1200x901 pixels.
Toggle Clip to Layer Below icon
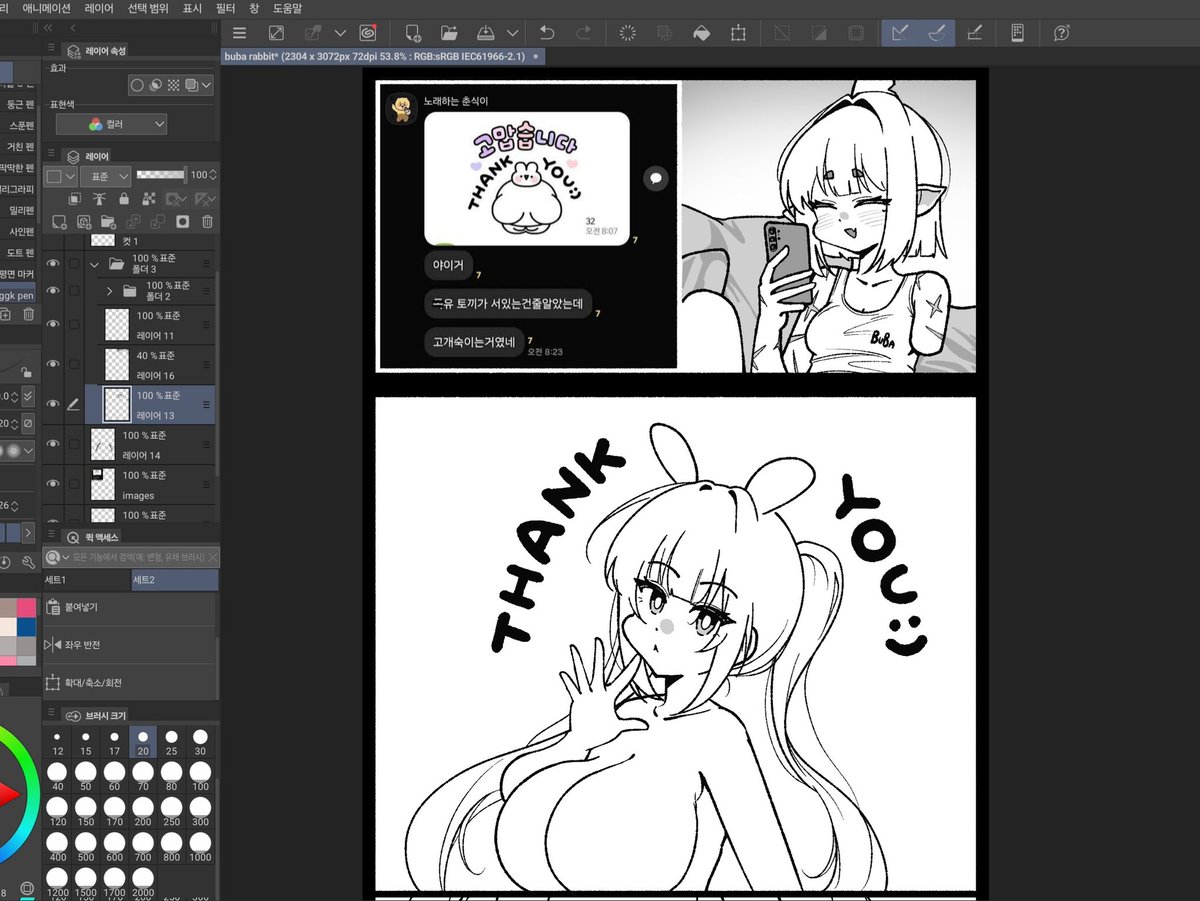click(75, 198)
